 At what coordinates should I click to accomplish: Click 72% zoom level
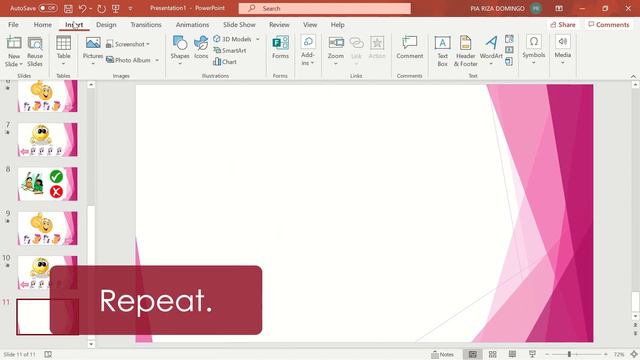point(619,354)
